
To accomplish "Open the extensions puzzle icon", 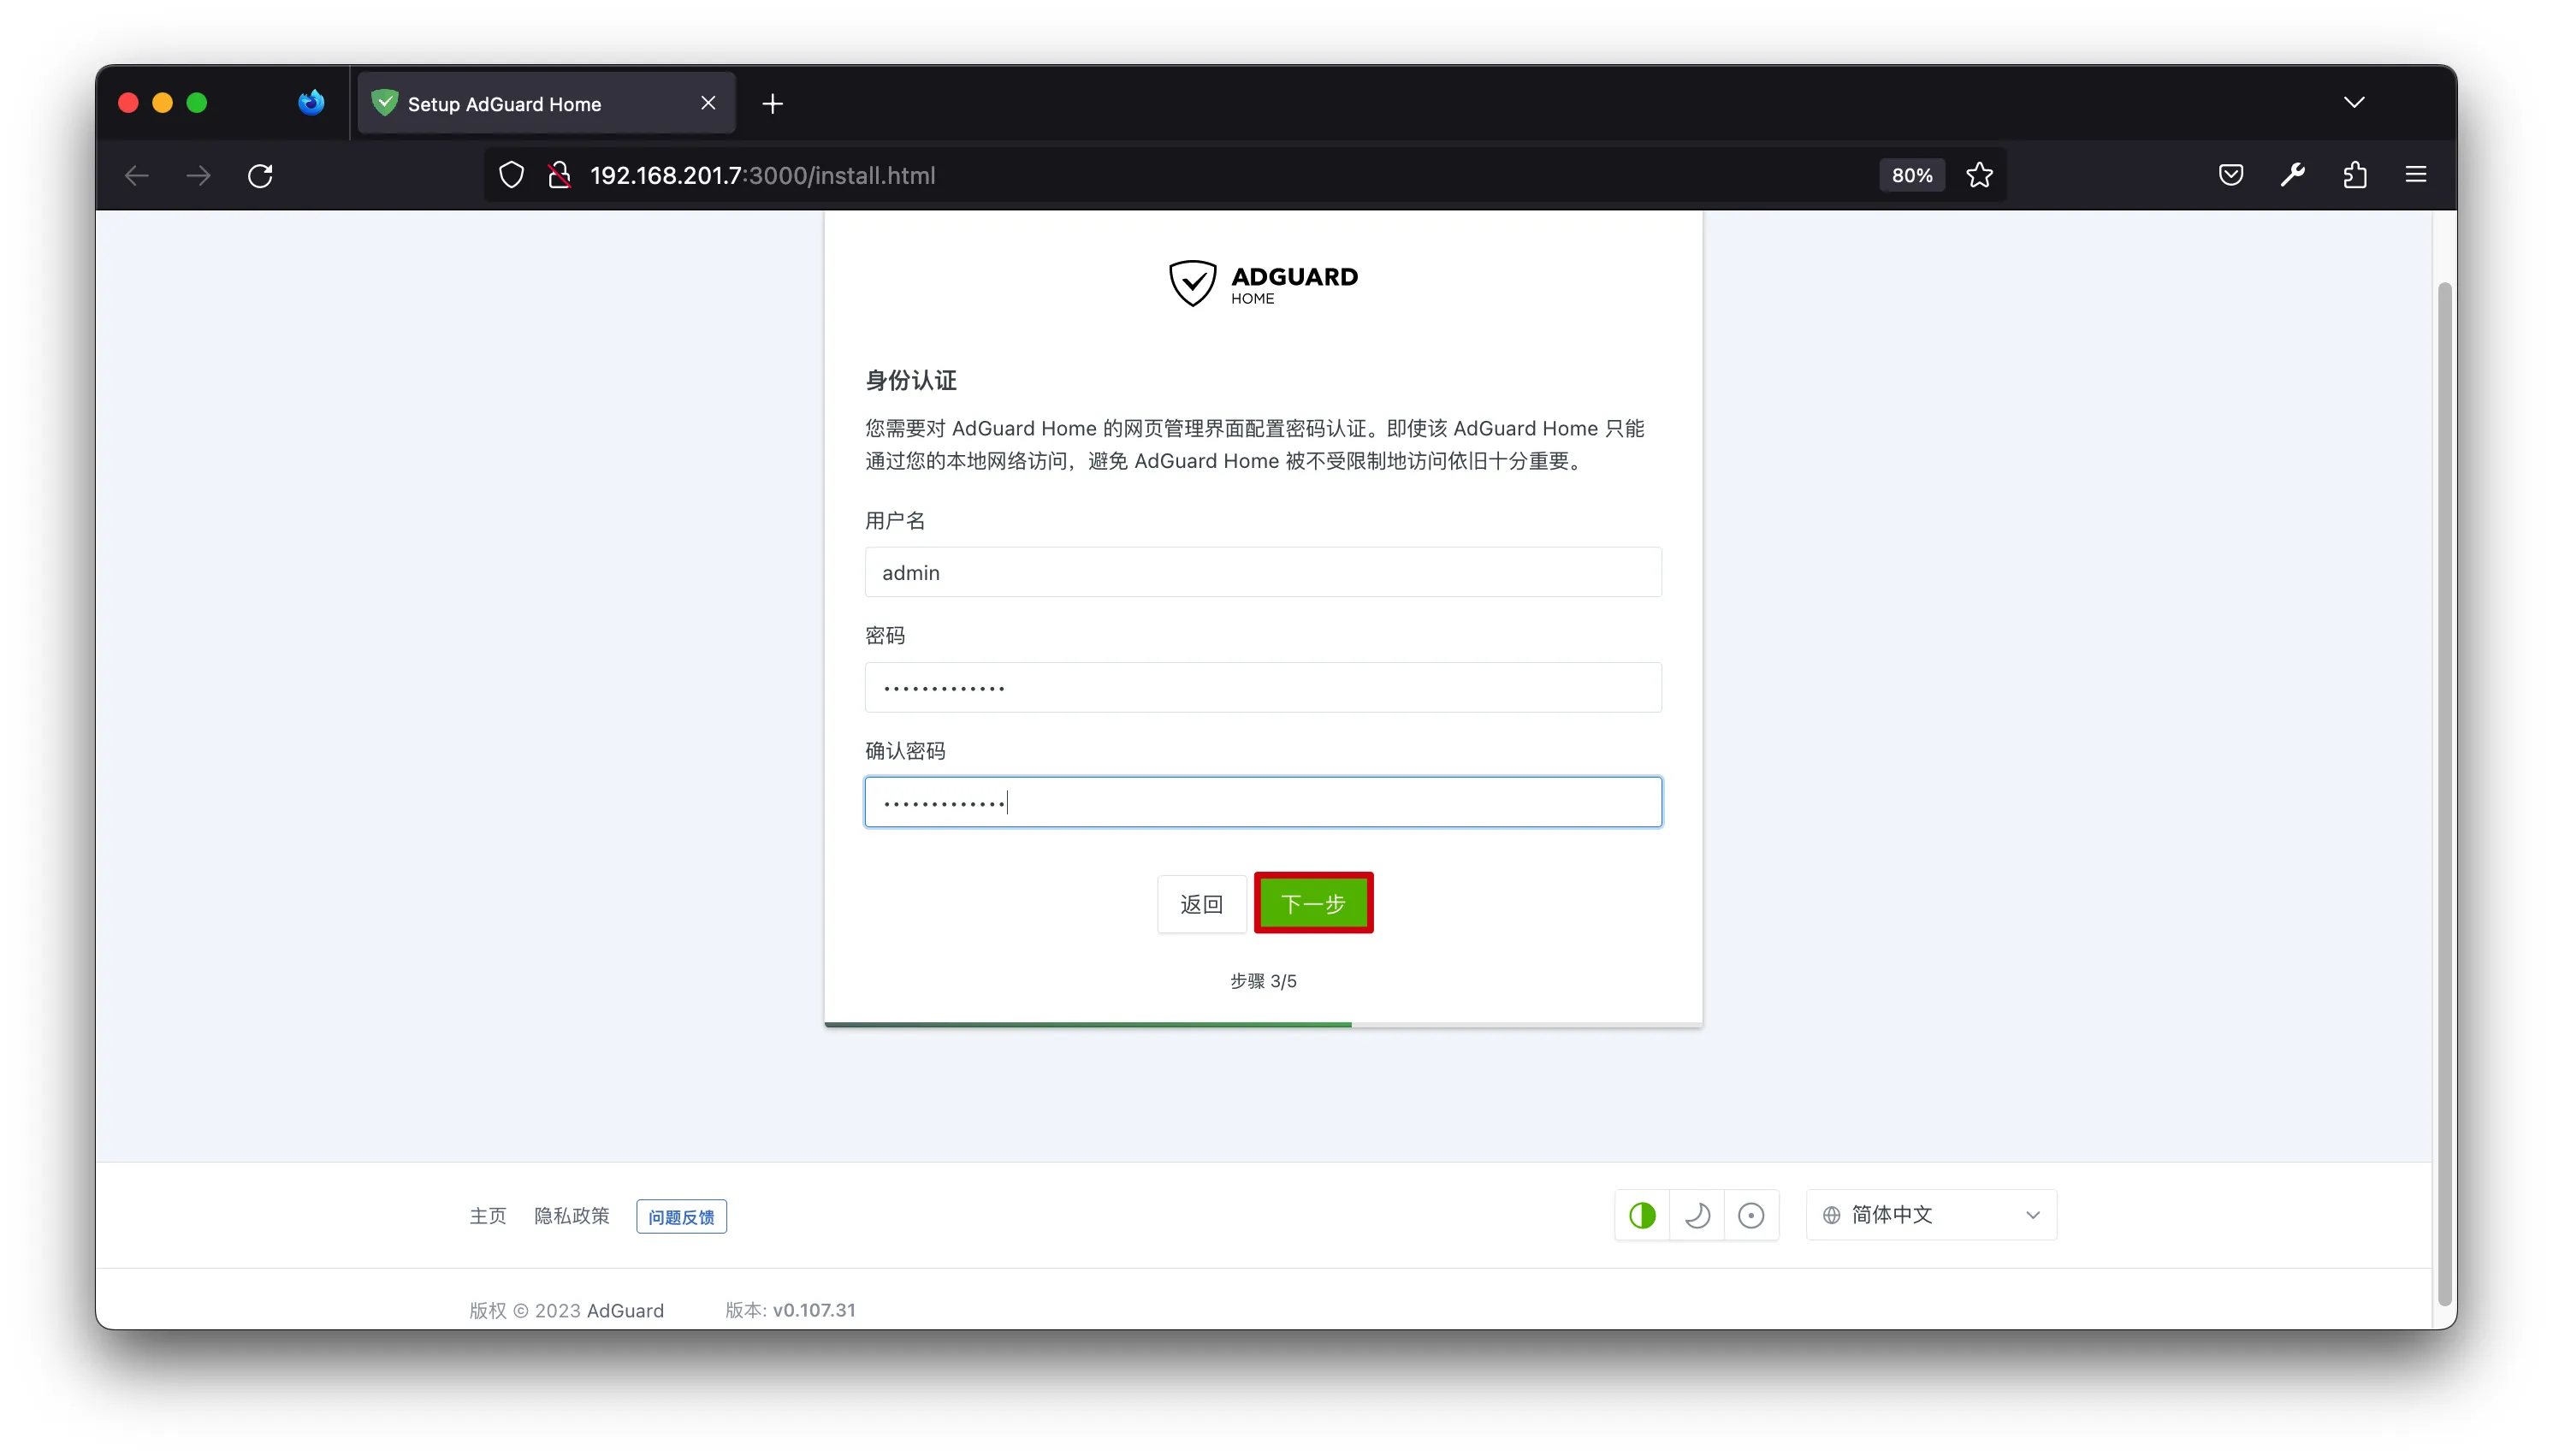I will 2354,175.
